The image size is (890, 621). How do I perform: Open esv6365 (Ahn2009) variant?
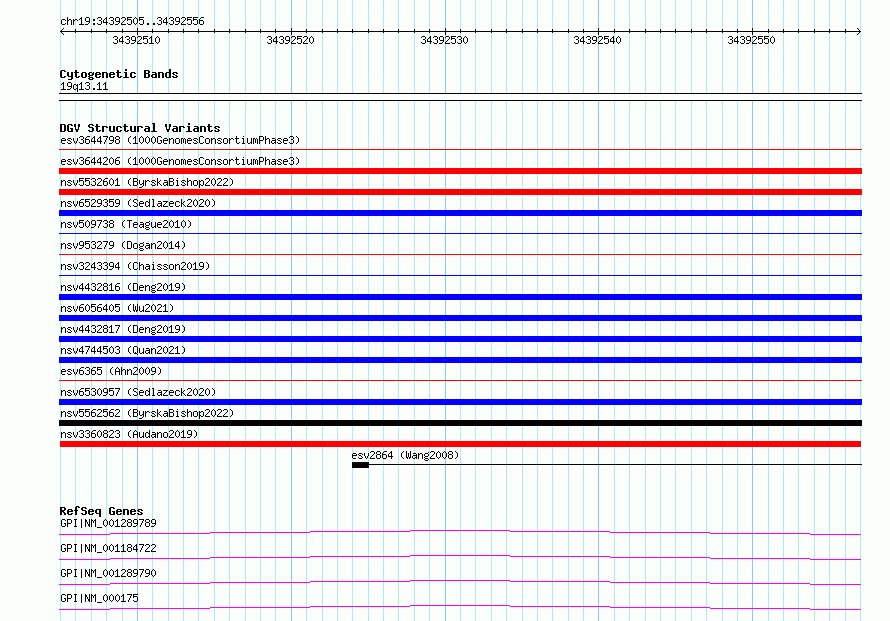coord(111,371)
